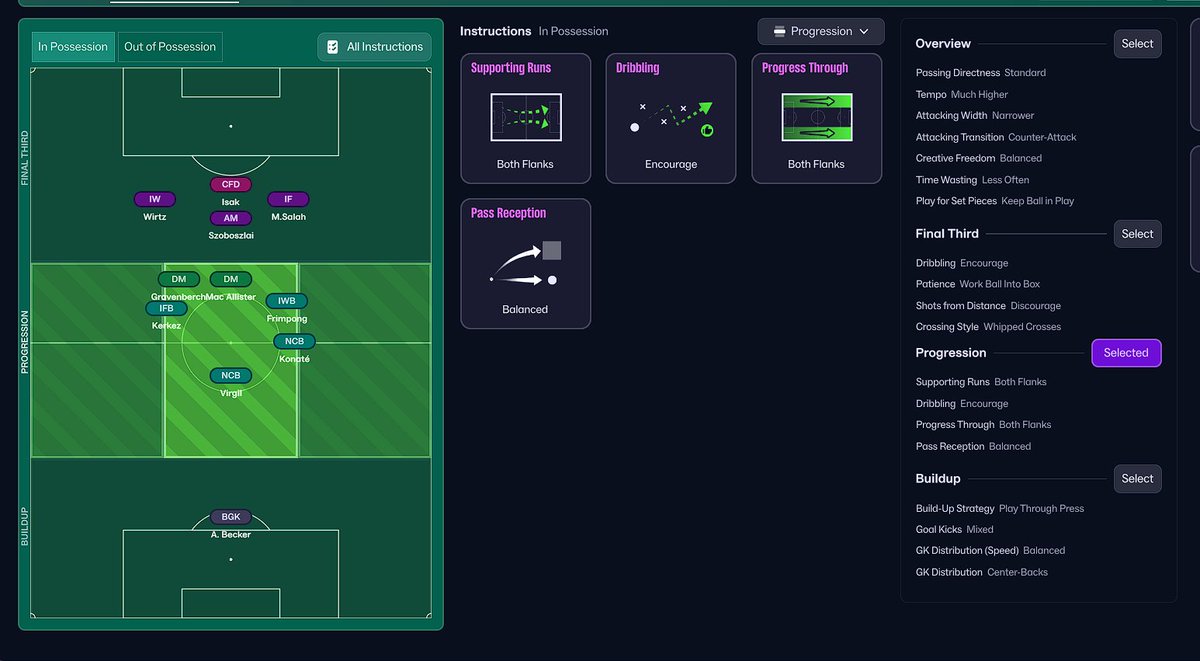
Task: Click the Select button for Final Third
Action: click(x=1137, y=233)
